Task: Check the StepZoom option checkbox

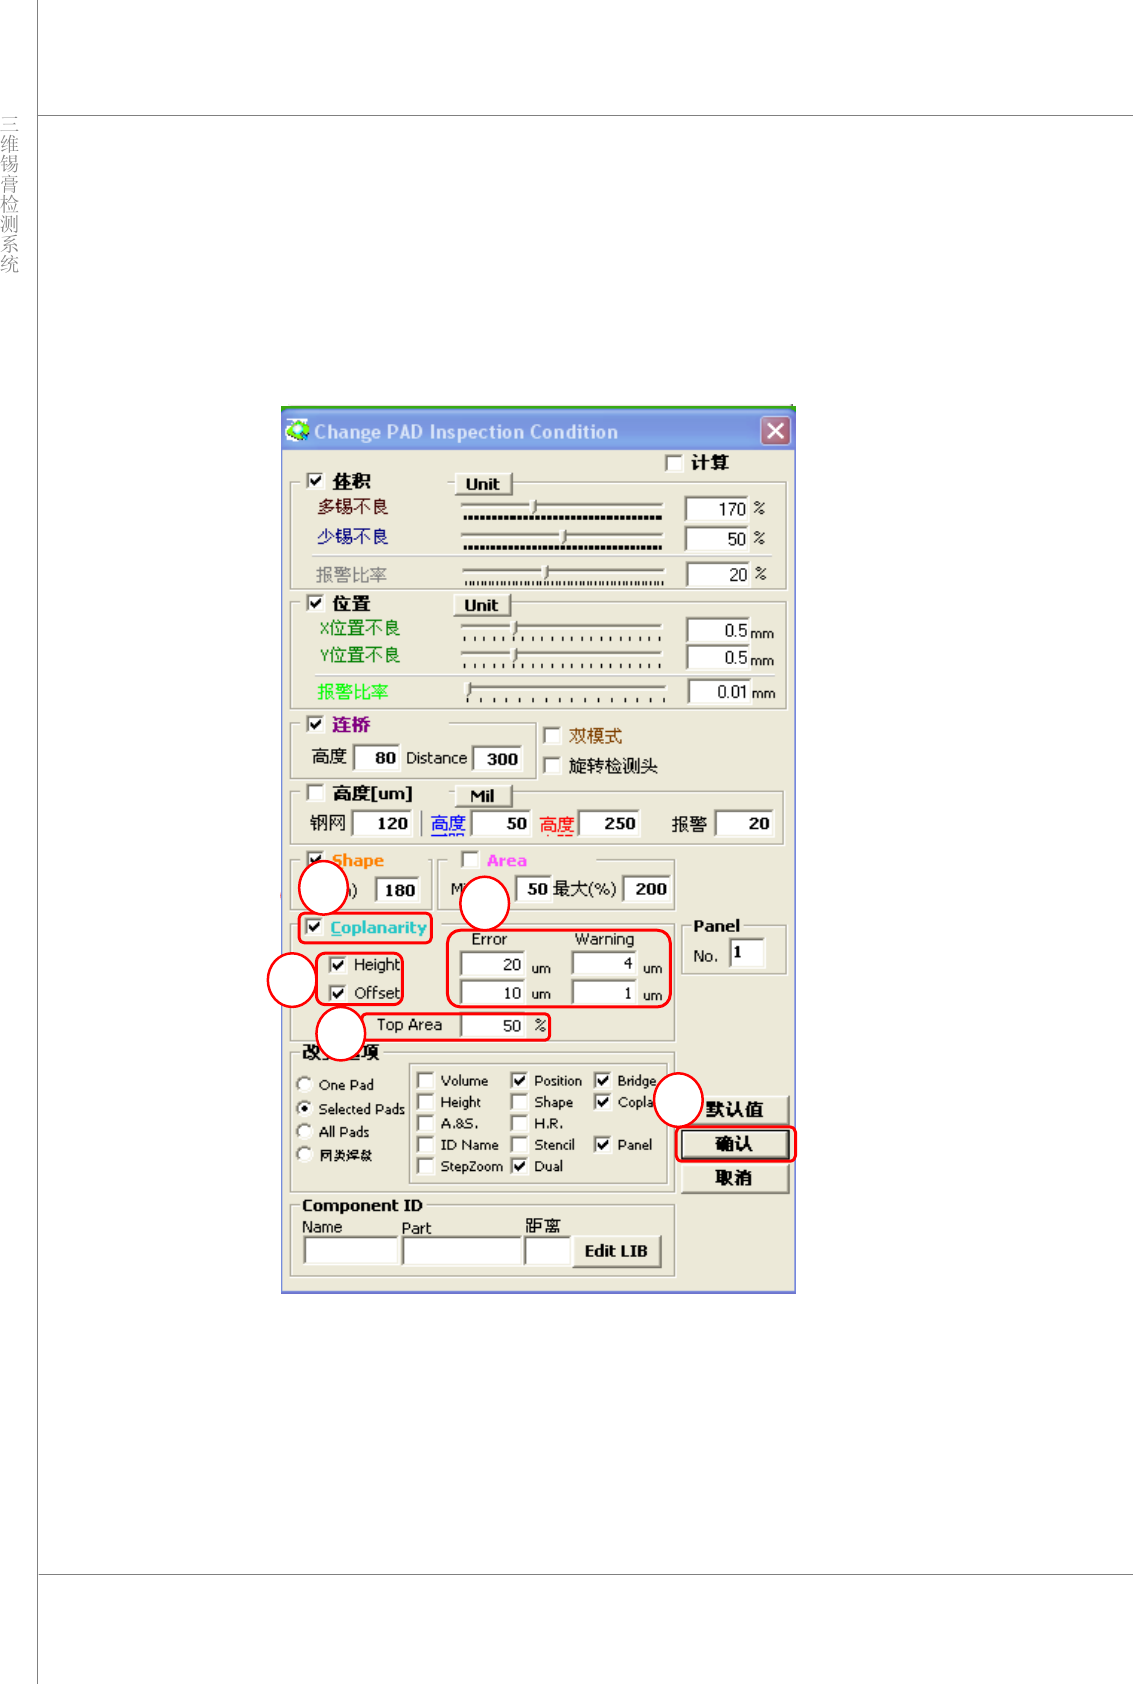Action: click(426, 1166)
